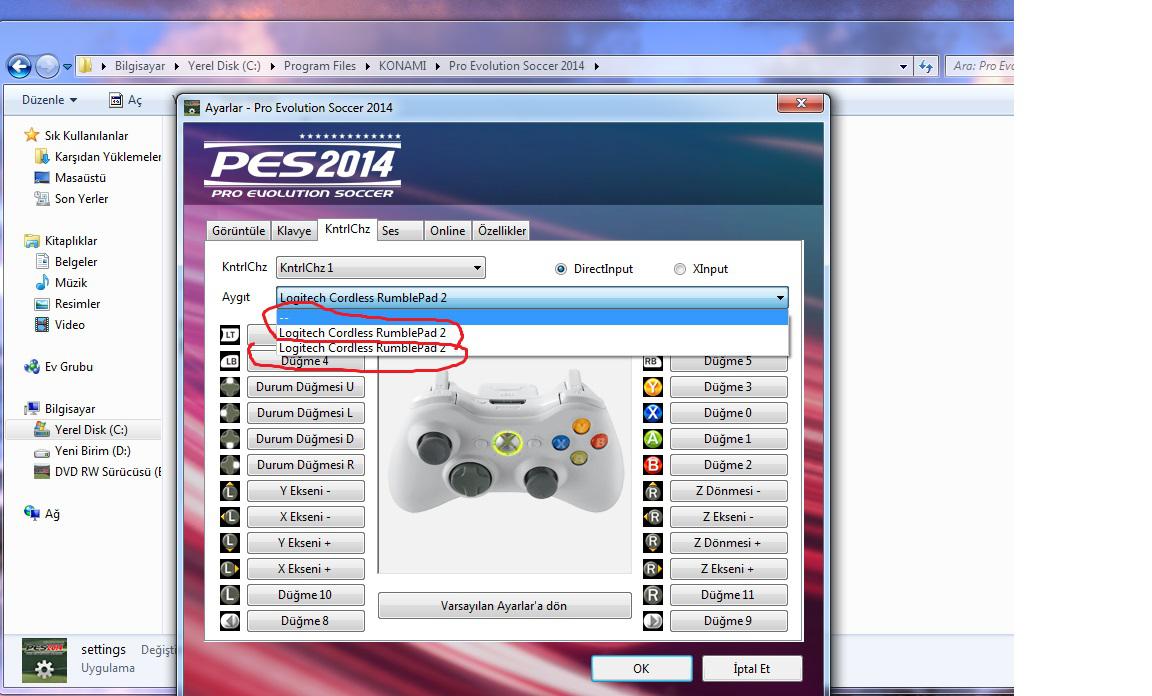Select Yeni Birim (D:) drive
The width and height of the screenshot is (1152, 696).
(x=83, y=451)
